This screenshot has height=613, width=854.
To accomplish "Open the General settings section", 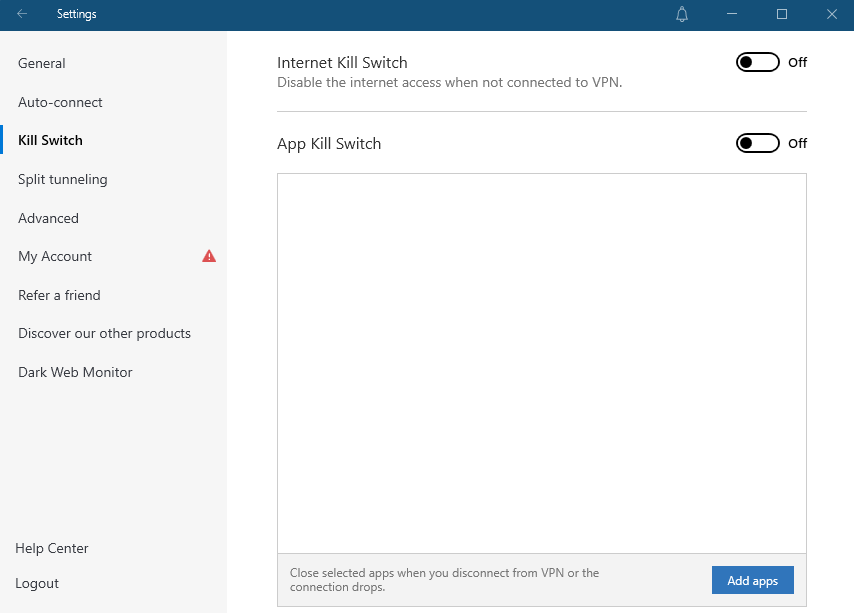I will 42,63.
